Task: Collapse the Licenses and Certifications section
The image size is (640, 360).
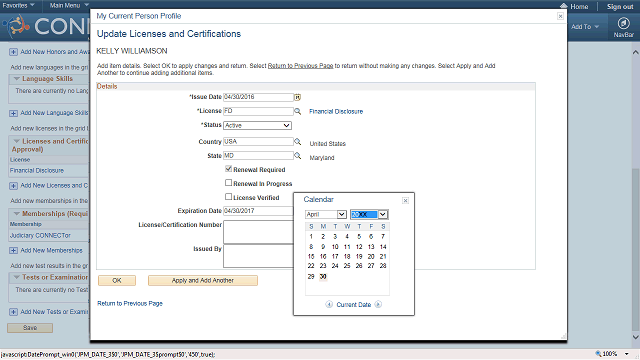Action: coord(17,141)
